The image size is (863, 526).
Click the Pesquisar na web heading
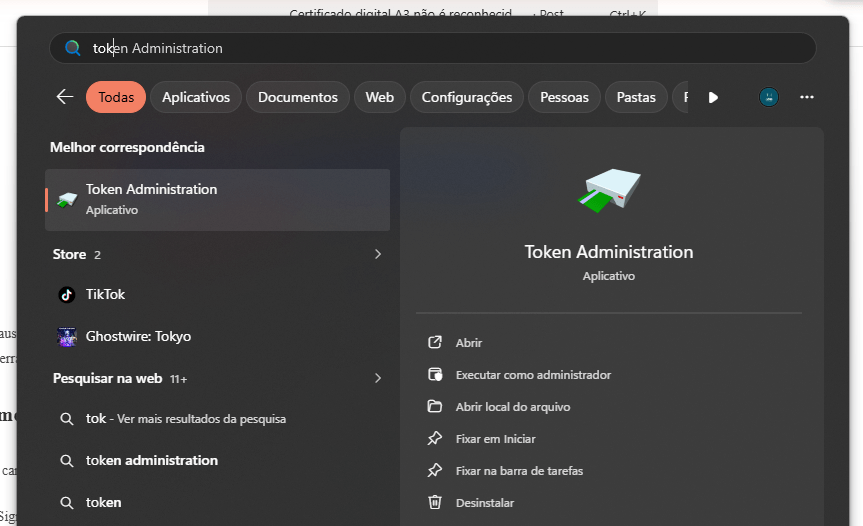pos(107,379)
